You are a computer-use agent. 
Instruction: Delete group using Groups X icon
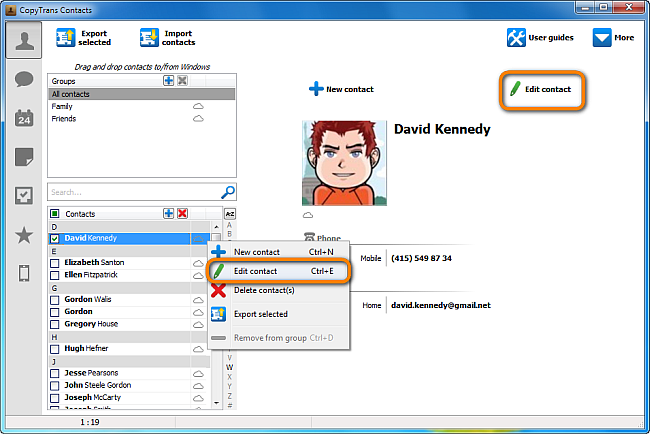coord(182,80)
